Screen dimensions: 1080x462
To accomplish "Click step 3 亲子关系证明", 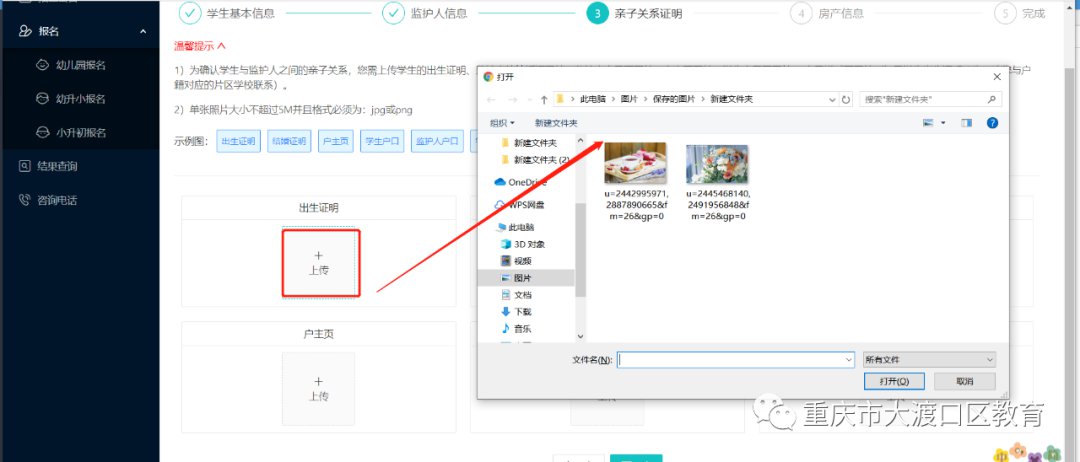I will click(x=634, y=13).
